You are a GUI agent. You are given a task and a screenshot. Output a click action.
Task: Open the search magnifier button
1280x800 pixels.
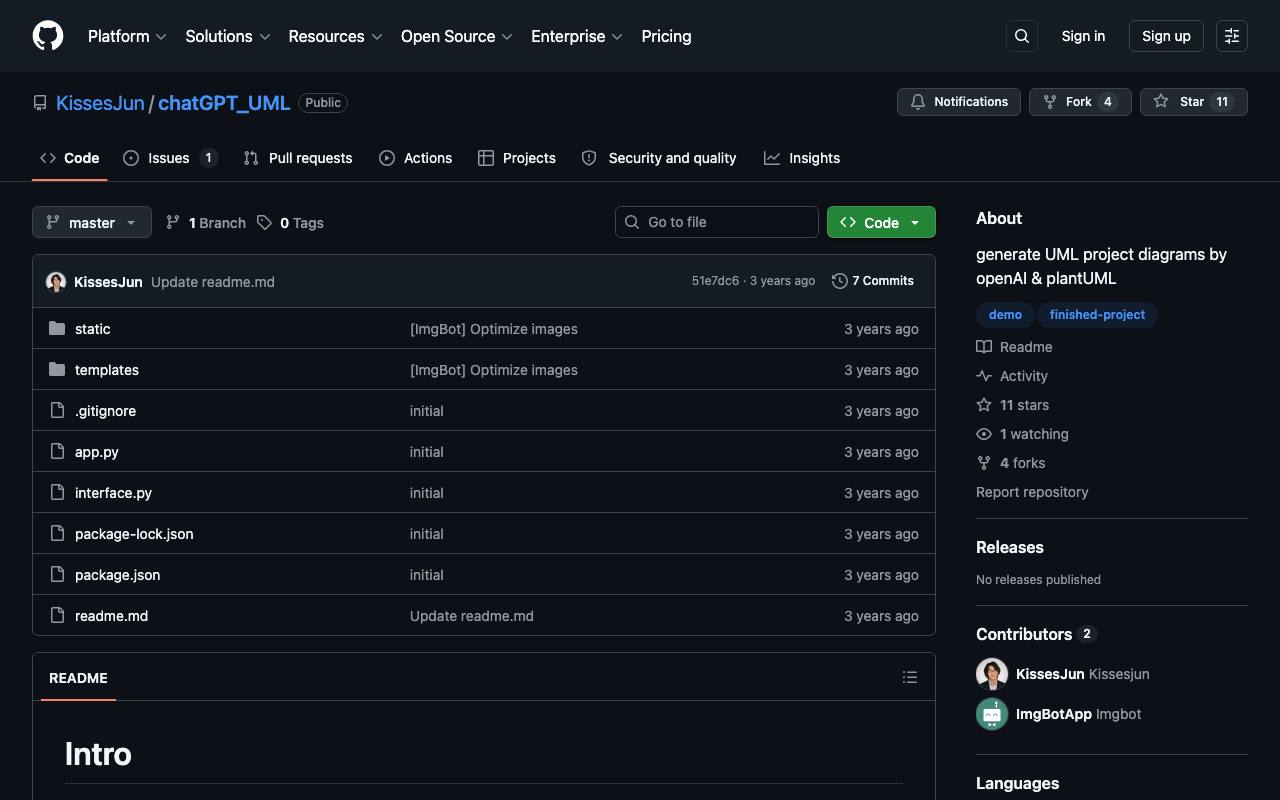[1022, 36]
